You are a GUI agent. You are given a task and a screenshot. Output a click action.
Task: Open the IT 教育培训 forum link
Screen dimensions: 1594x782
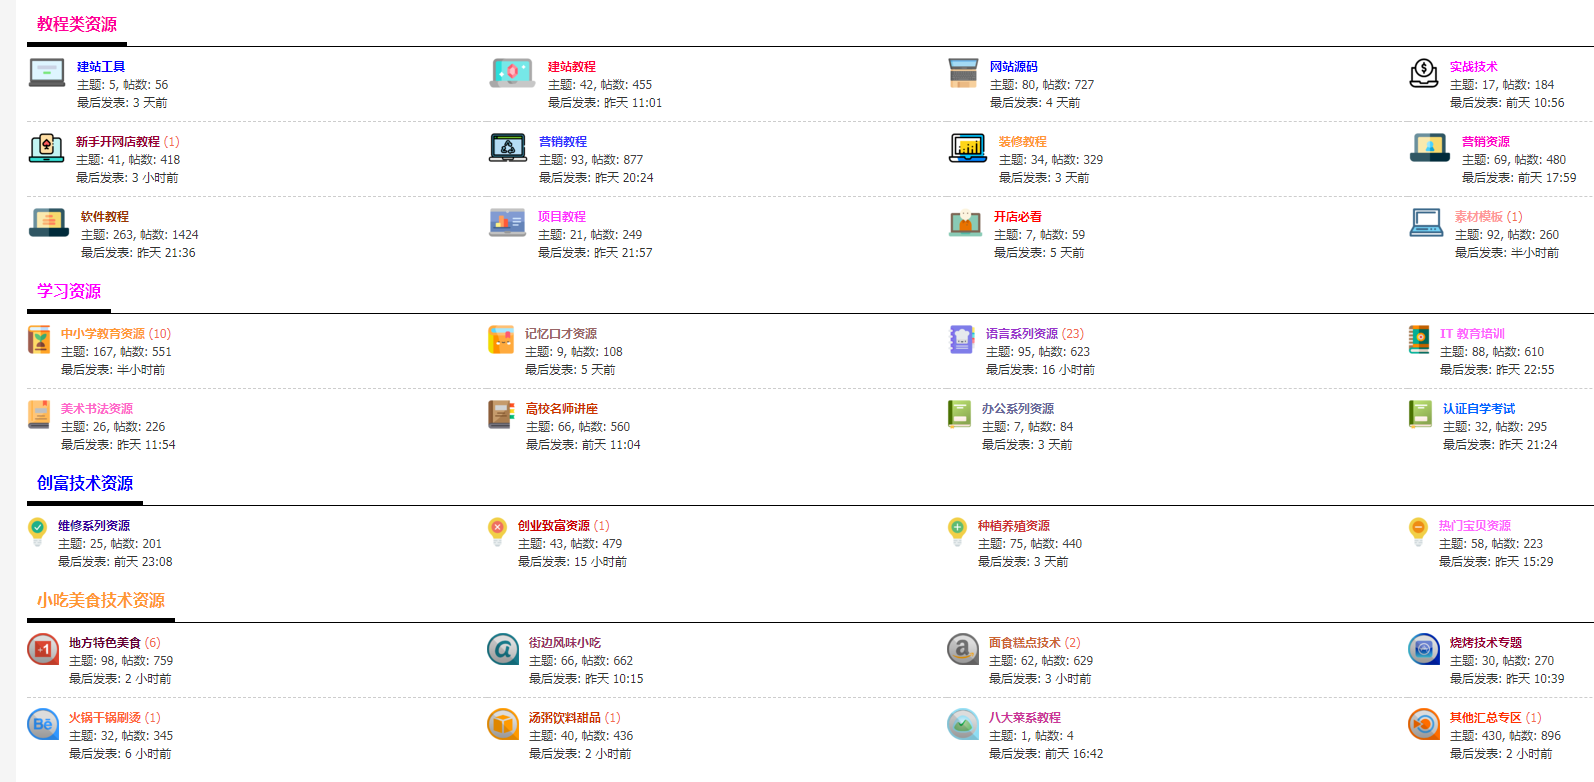[1472, 334]
